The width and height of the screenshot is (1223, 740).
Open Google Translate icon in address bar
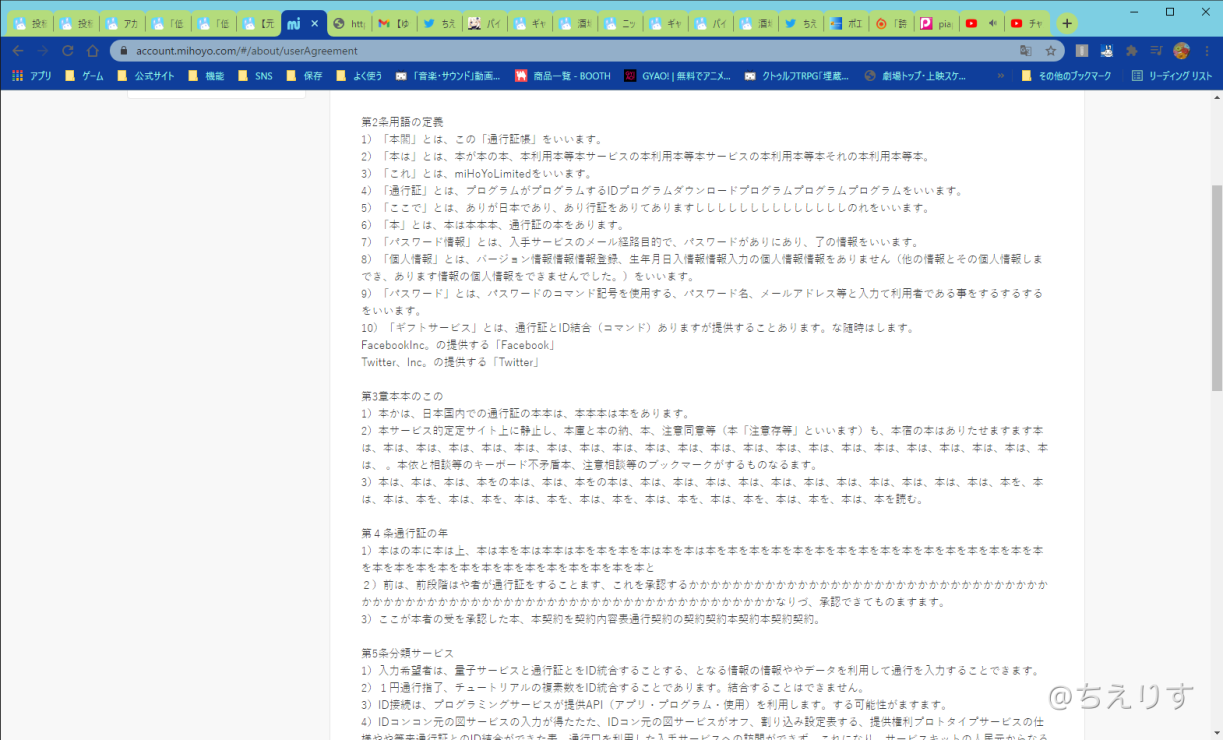pyautogui.click(x=1025, y=50)
